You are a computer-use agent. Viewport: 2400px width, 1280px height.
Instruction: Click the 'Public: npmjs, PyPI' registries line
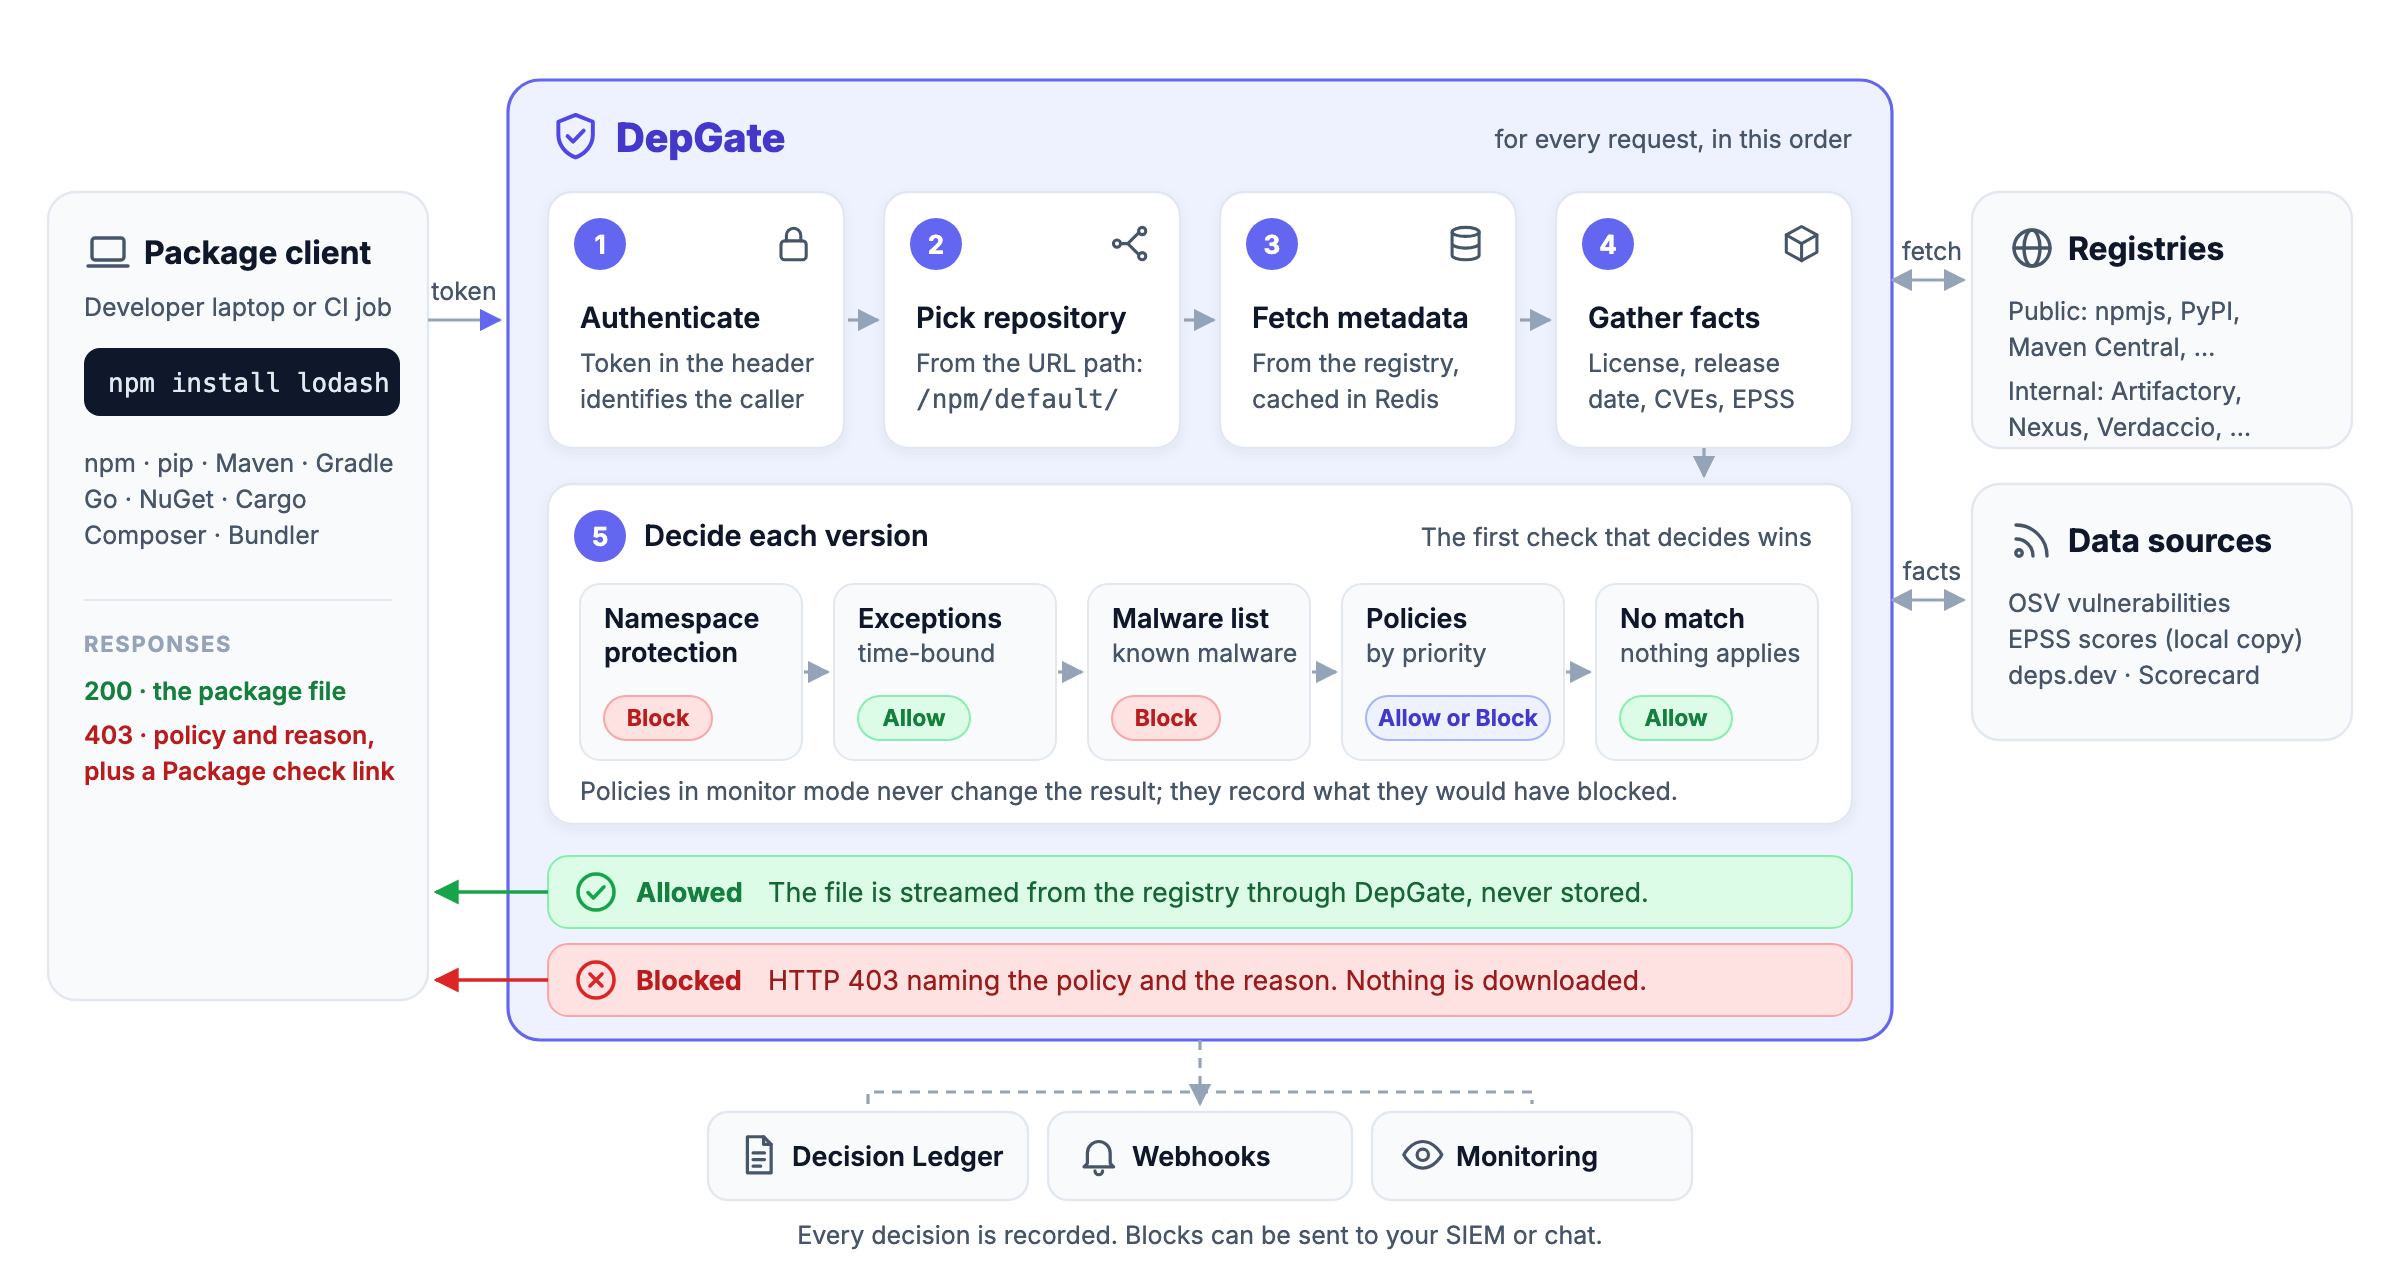(x=2124, y=311)
